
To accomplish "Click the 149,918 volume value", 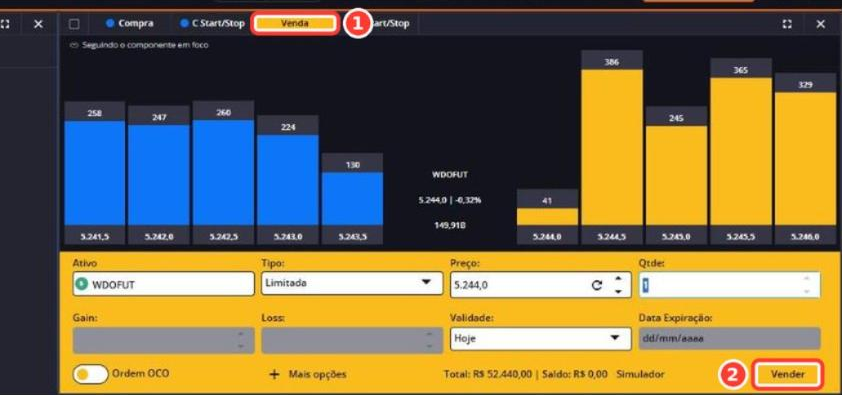I will tap(450, 225).
